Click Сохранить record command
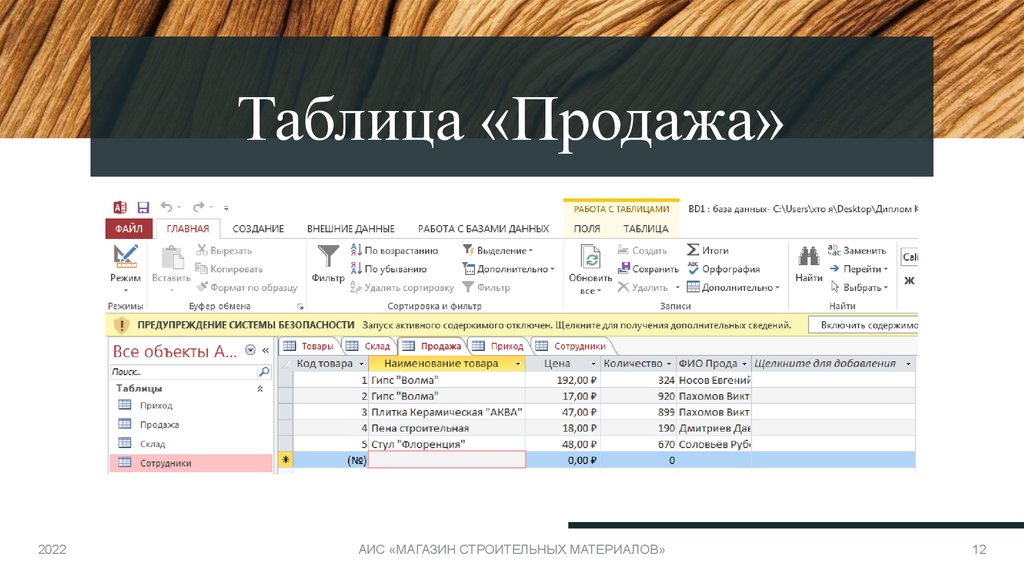The image size is (1024, 574). (x=648, y=268)
